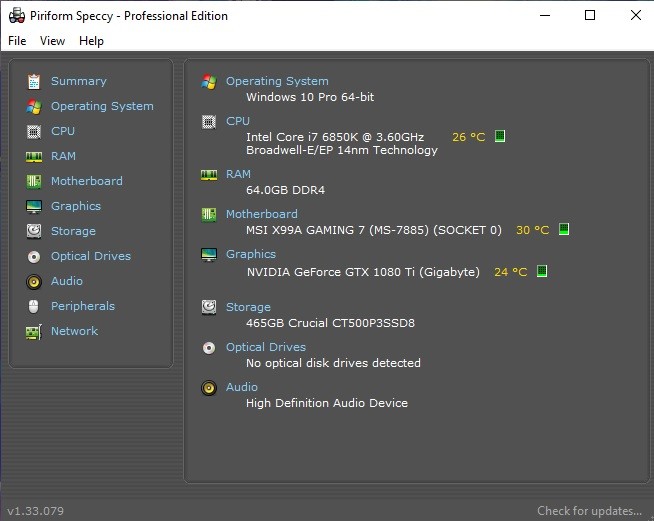Click the Optical Drives disc icon in summary pane

[209, 347]
